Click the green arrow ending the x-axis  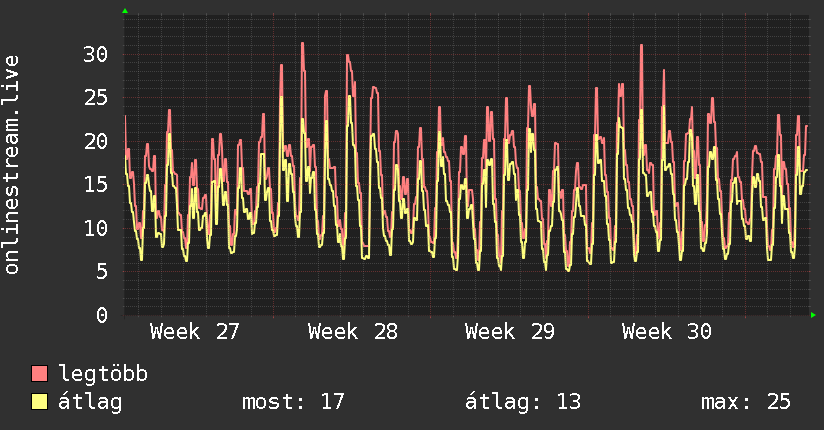pos(813,315)
